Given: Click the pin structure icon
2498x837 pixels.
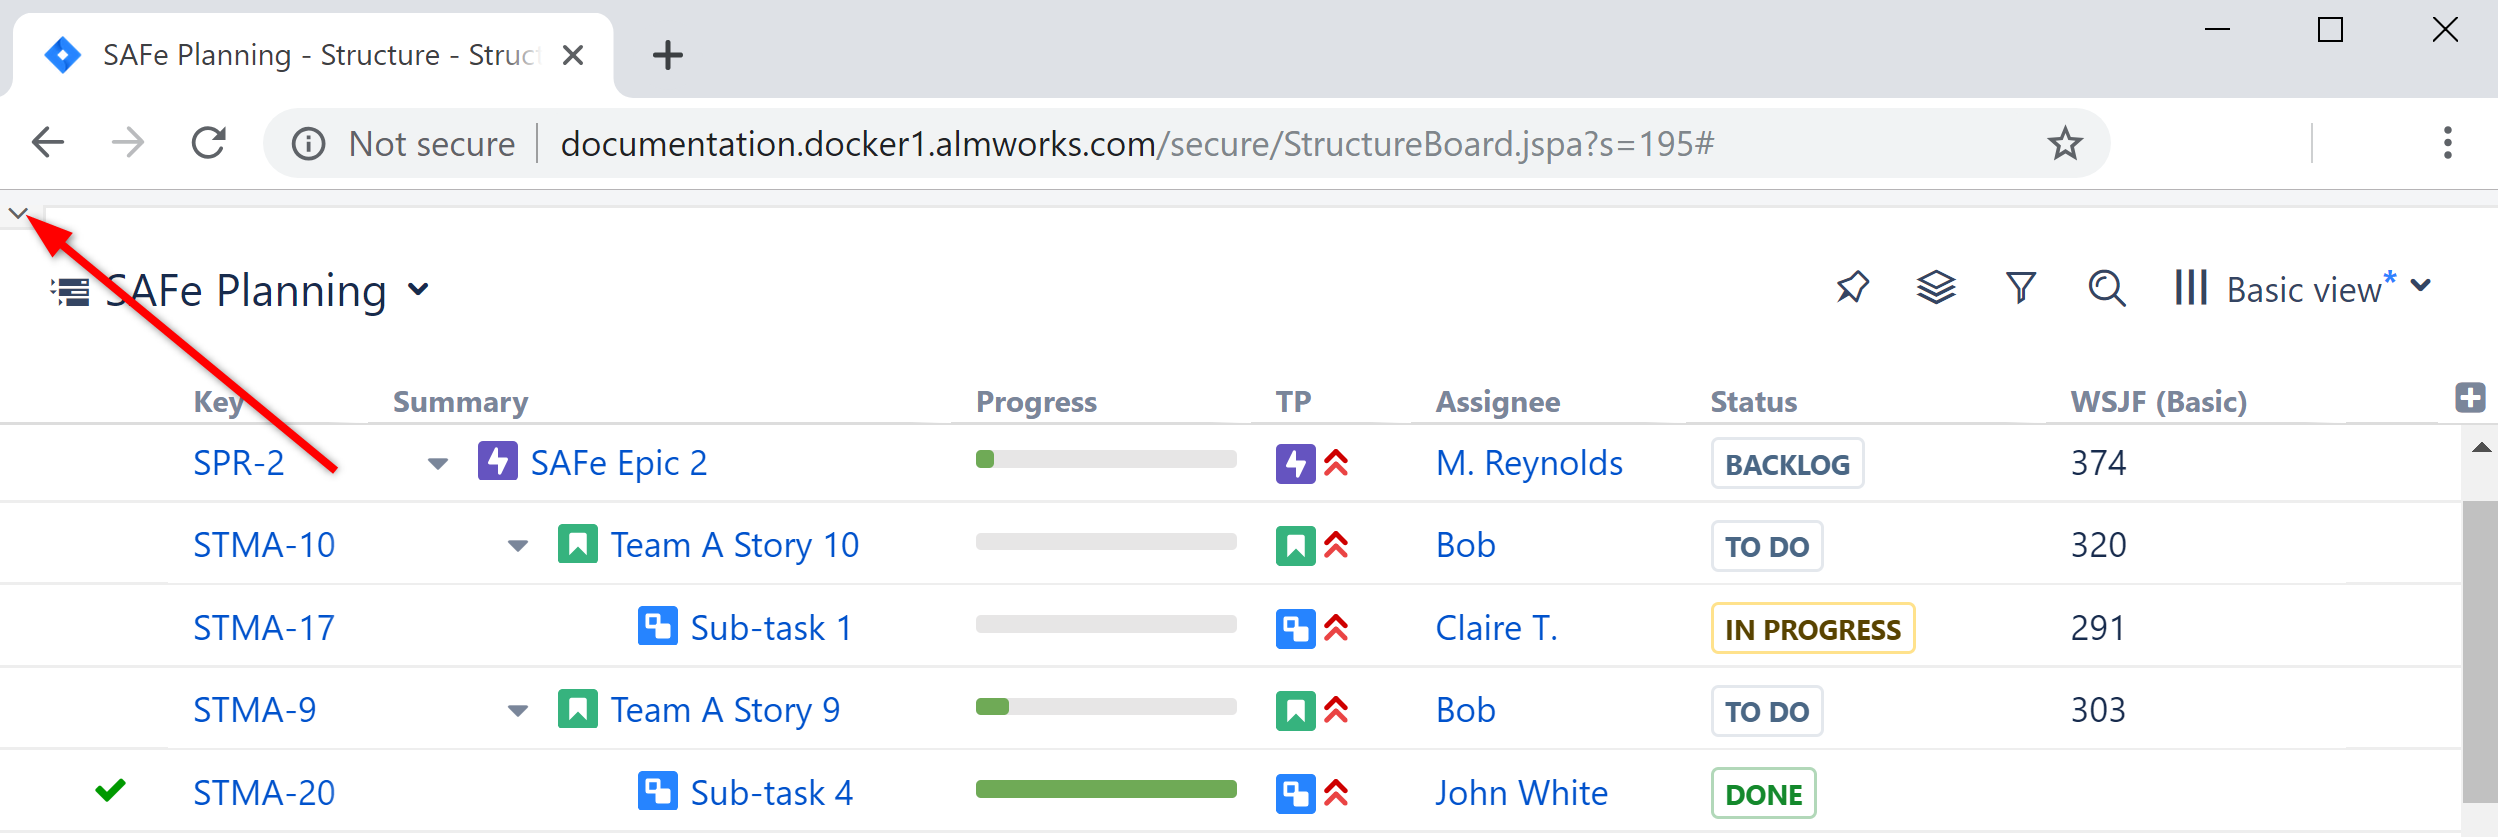Looking at the screenshot, I should point(1852,288).
